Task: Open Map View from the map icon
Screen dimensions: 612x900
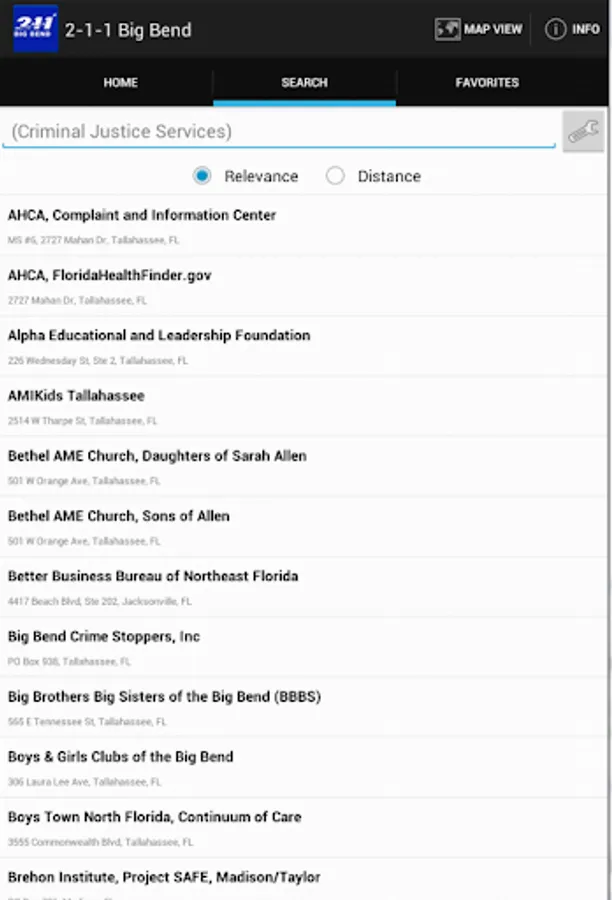Action: pos(447,29)
